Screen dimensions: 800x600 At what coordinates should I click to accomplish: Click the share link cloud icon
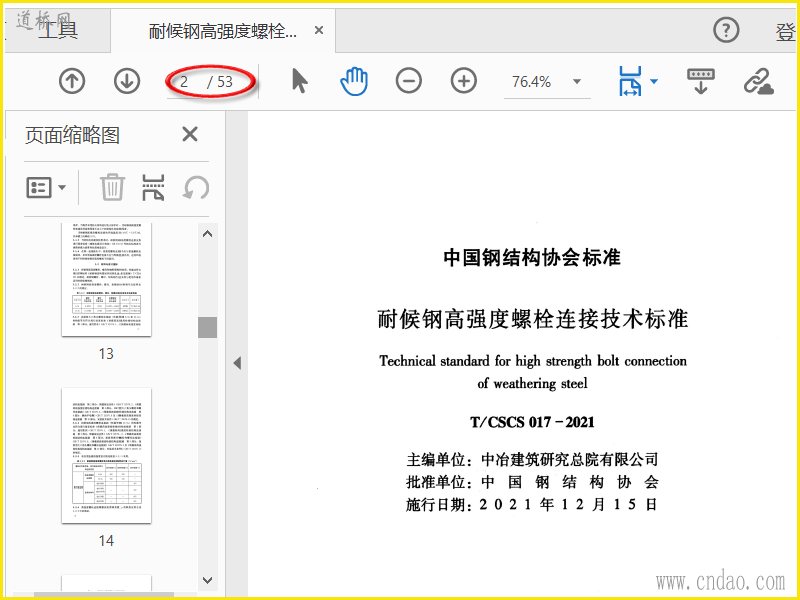point(759,81)
